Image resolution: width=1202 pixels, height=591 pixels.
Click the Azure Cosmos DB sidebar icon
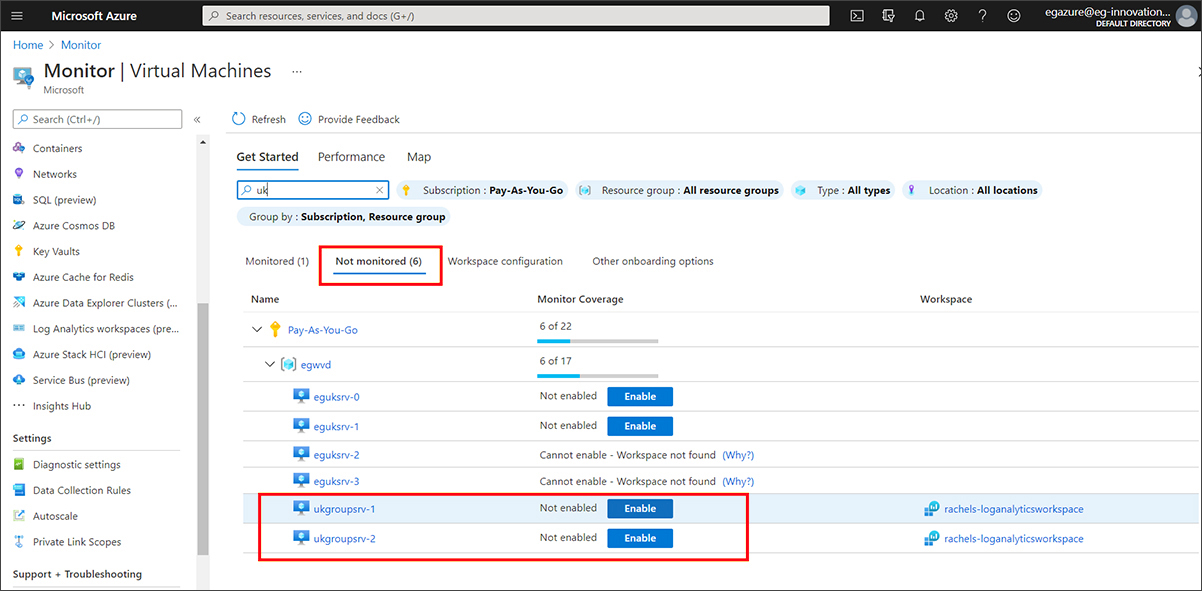click(x=19, y=226)
